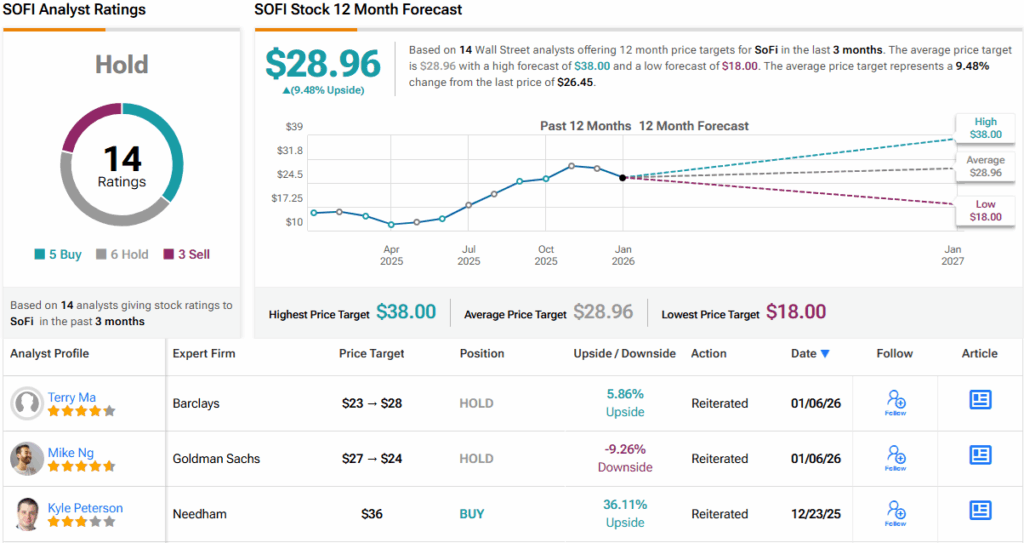Click Terry Ma's profile avatar
This screenshot has height=543, width=1024.
coord(26,403)
